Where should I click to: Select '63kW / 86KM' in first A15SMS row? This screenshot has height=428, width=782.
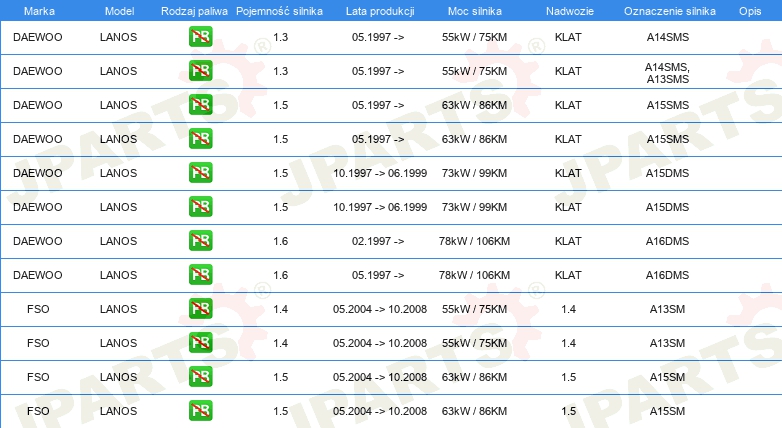tap(474, 105)
